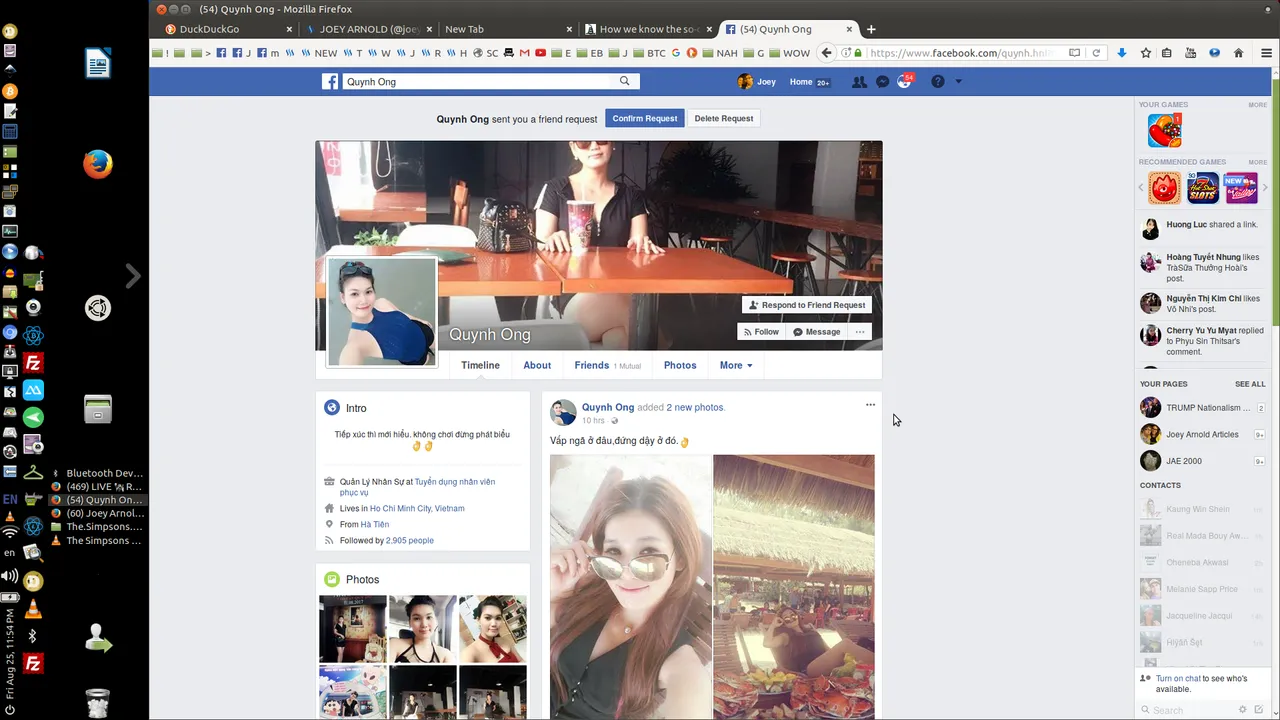The image size is (1280, 720).
Task: Click the Firefox reload page icon
Action: coord(1096,53)
